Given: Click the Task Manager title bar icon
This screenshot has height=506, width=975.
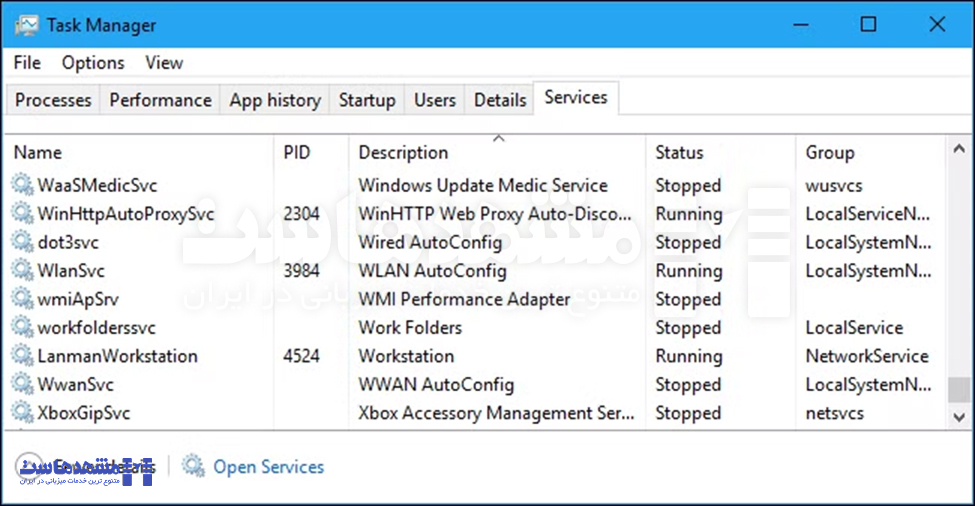Looking at the screenshot, I should 27,25.
